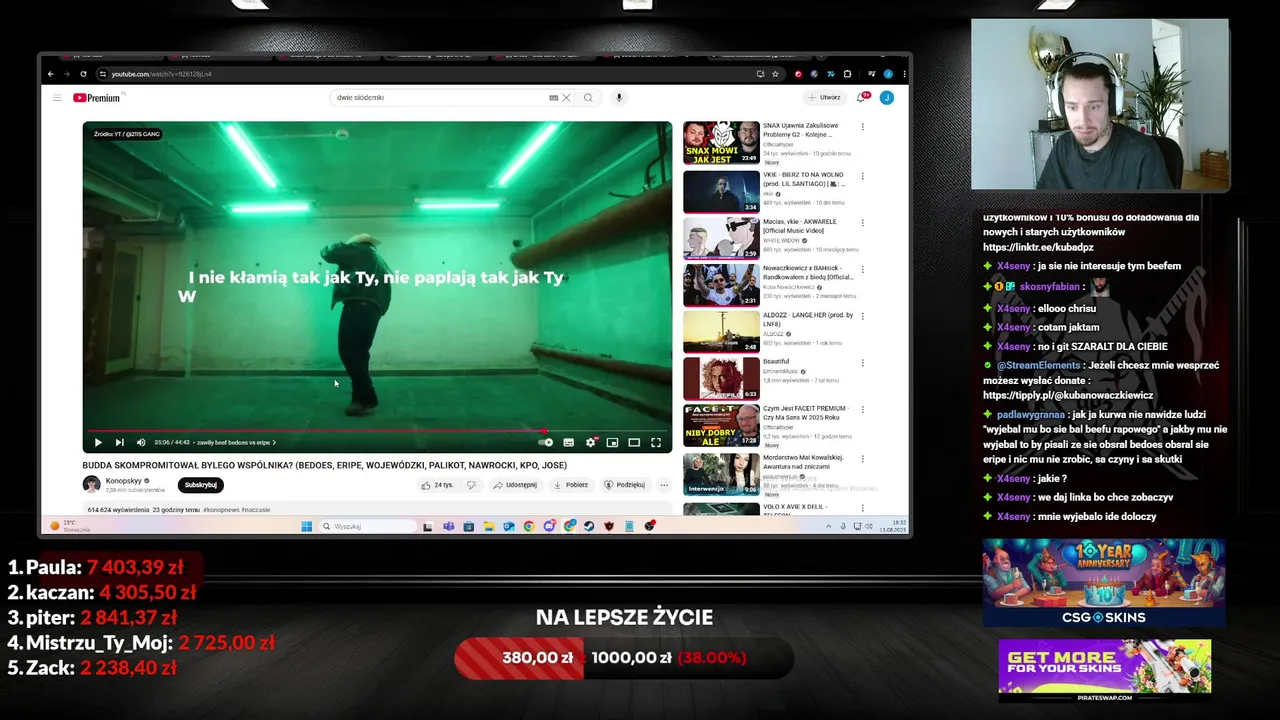The width and height of the screenshot is (1280, 720).
Task: Click the Udostępnij share button
Action: (x=514, y=485)
